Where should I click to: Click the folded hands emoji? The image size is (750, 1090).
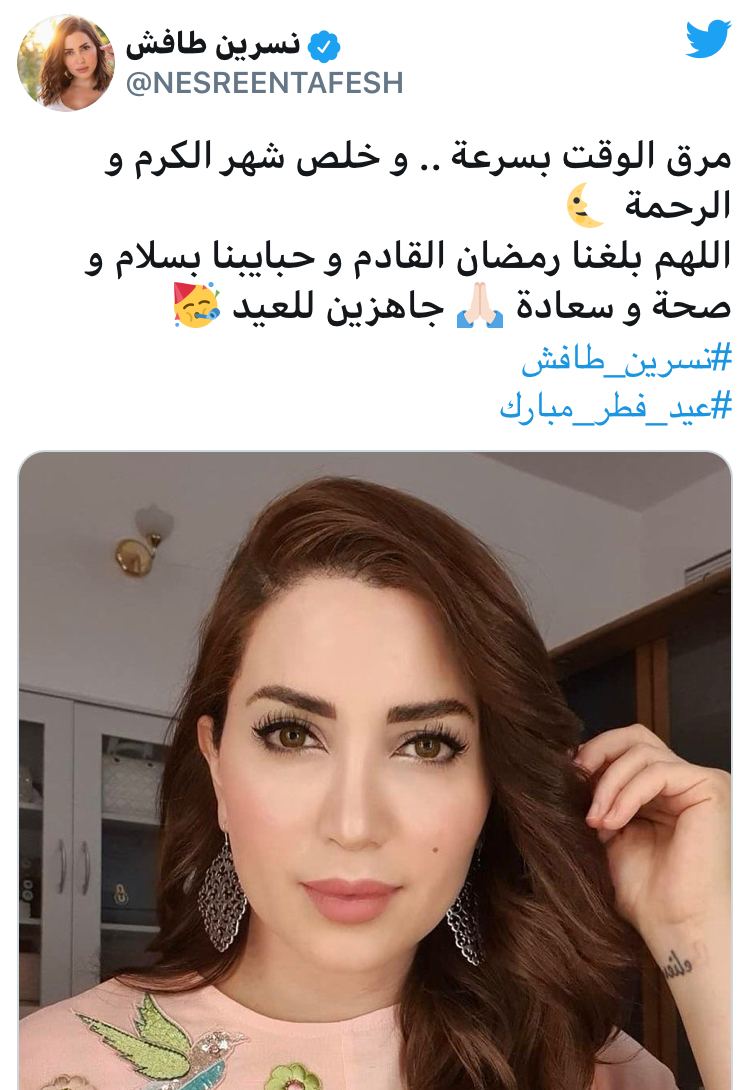480,306
